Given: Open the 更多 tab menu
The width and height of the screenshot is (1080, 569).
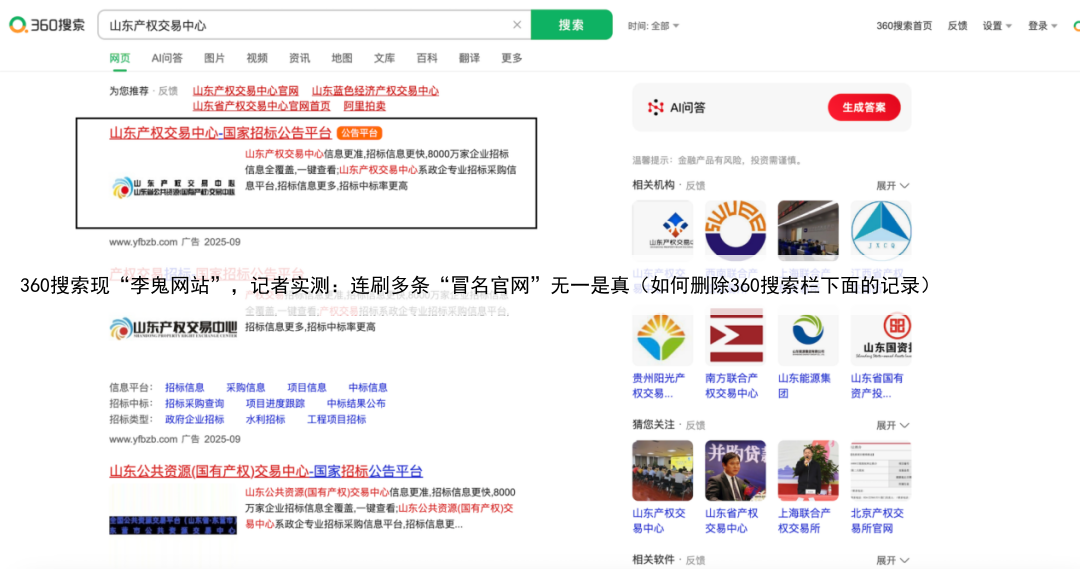Looking at the screenshot, I should pos(512,59).
